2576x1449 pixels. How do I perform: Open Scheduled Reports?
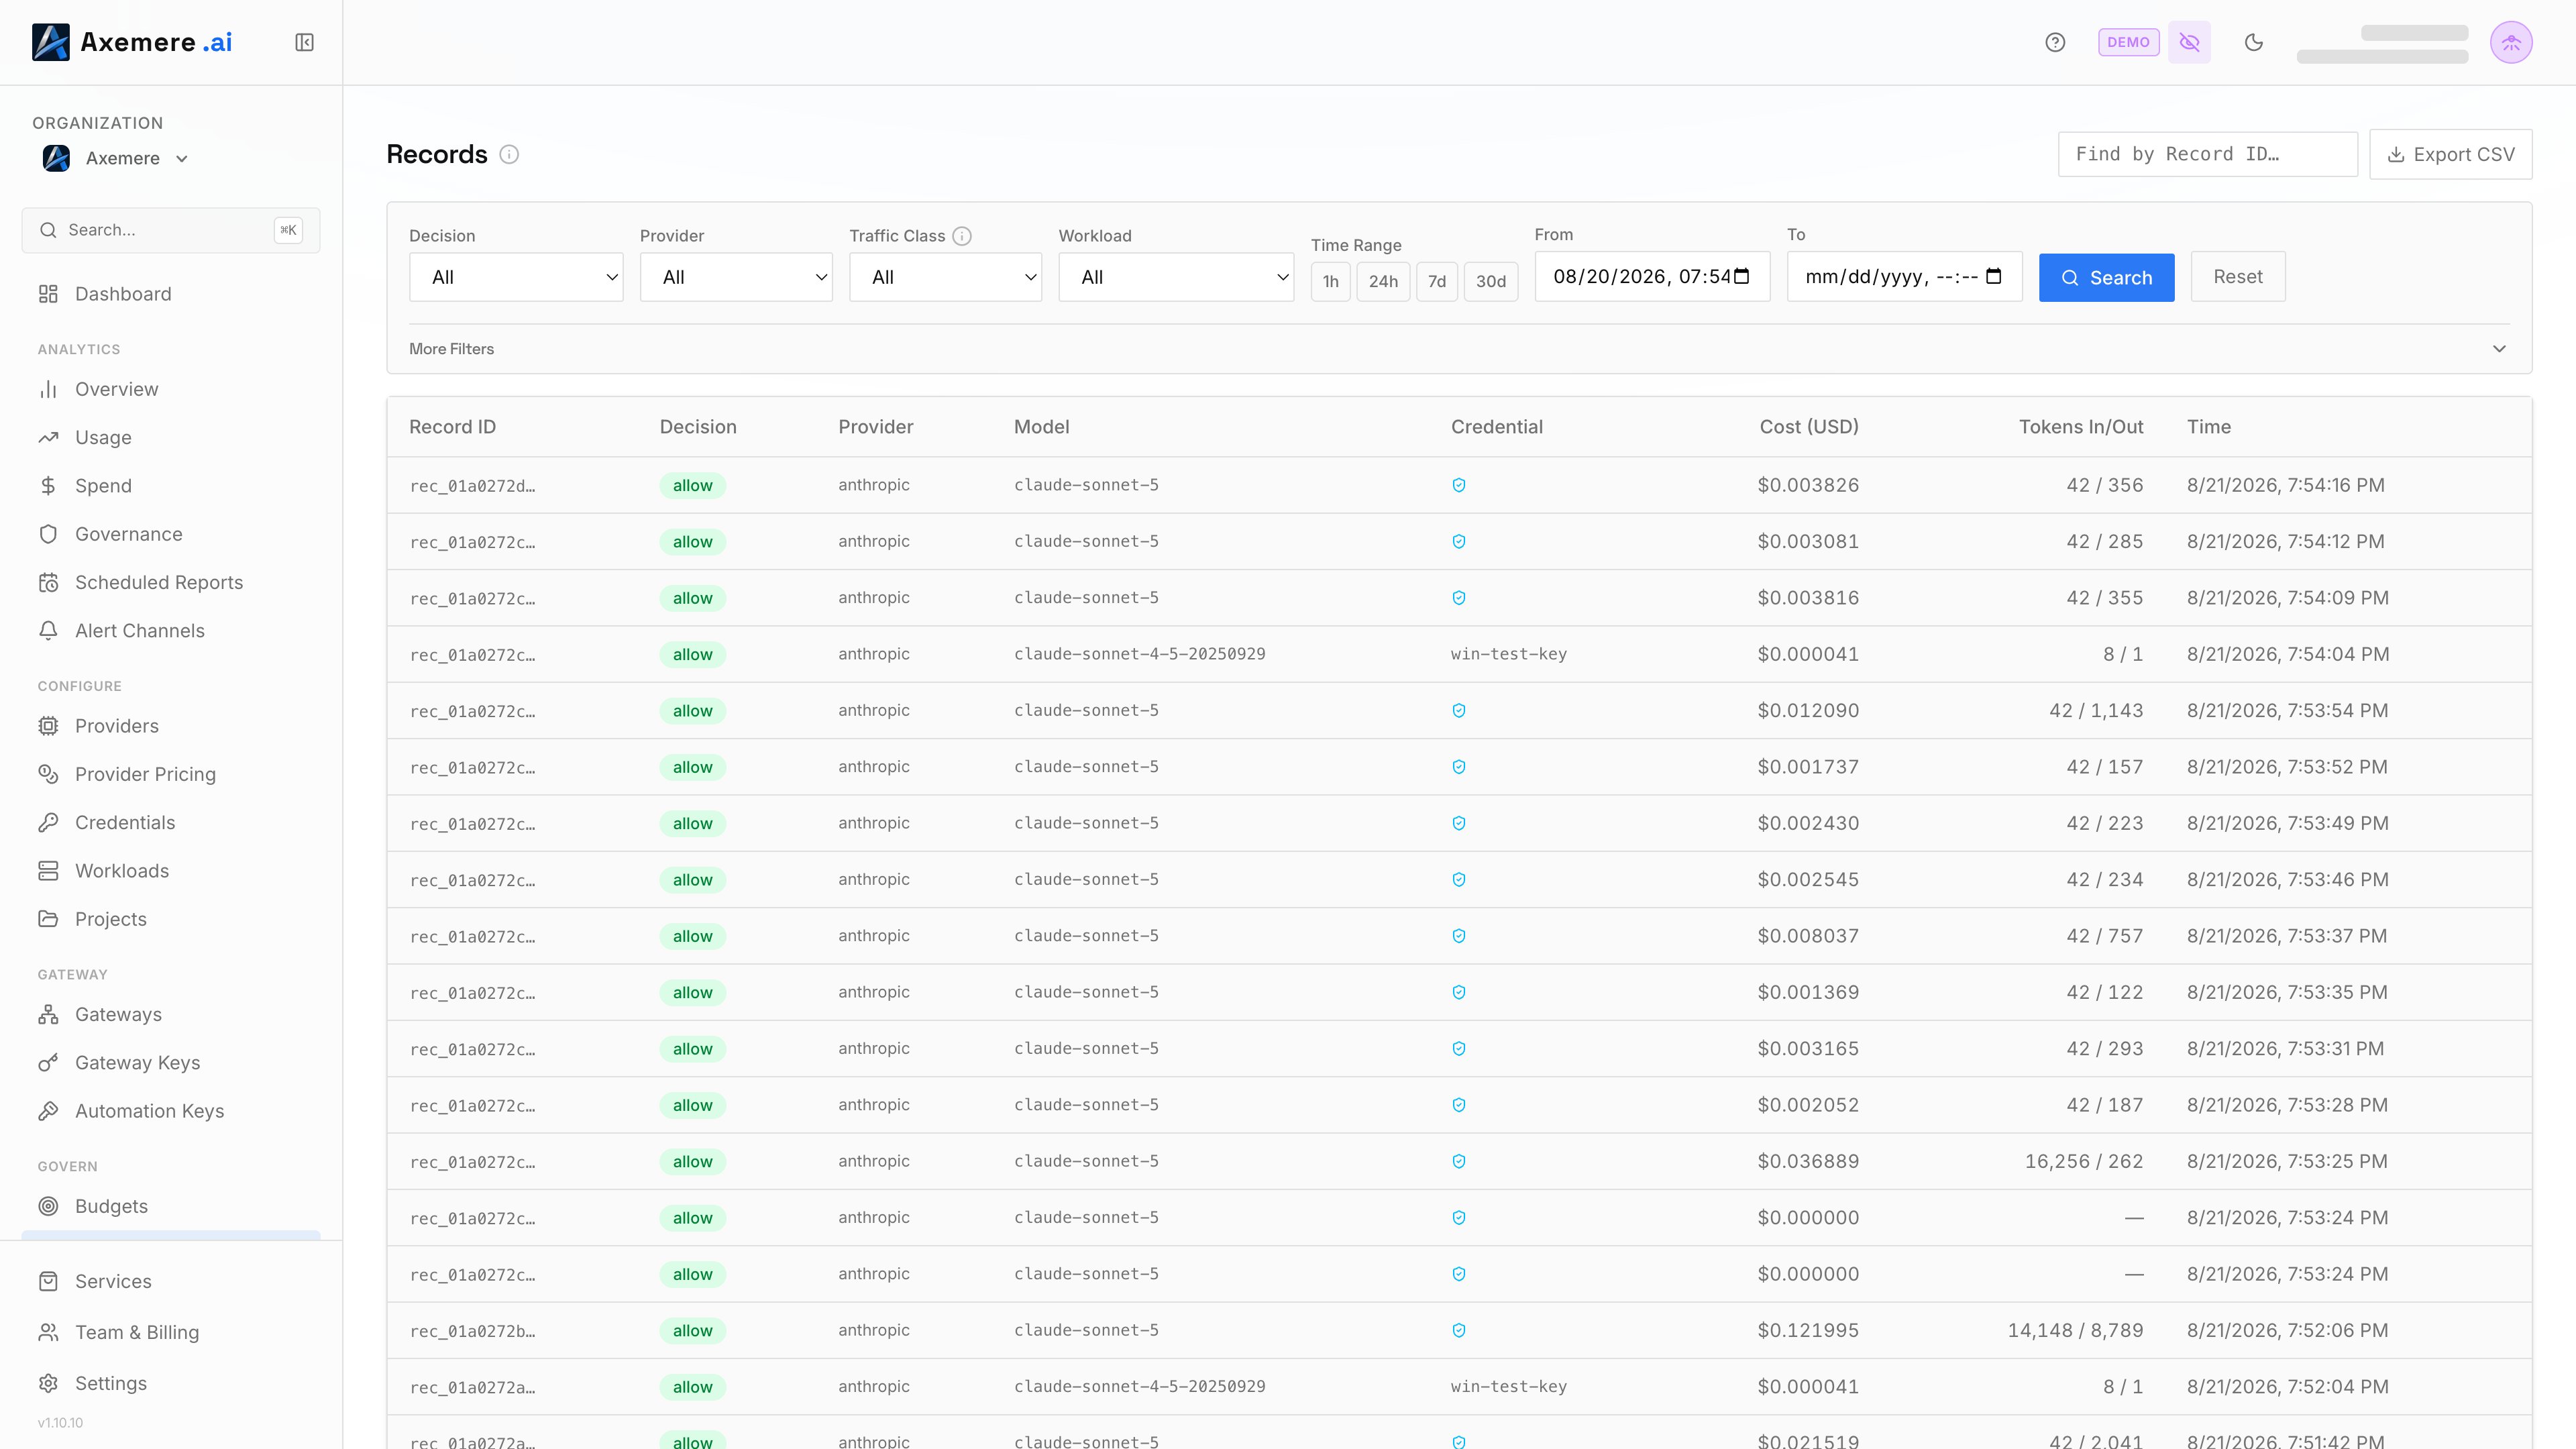171,582
